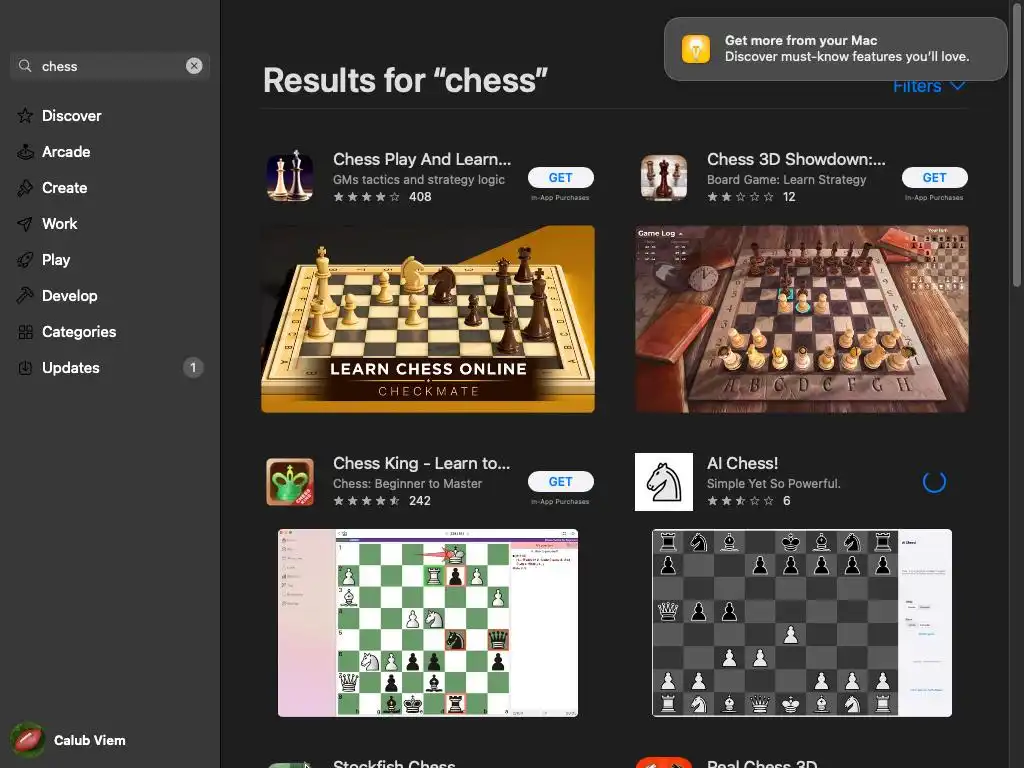The image size is (1024, 768).
Task: Get the Chess 3D Showdown app
Action: click(x=934, y=178)
